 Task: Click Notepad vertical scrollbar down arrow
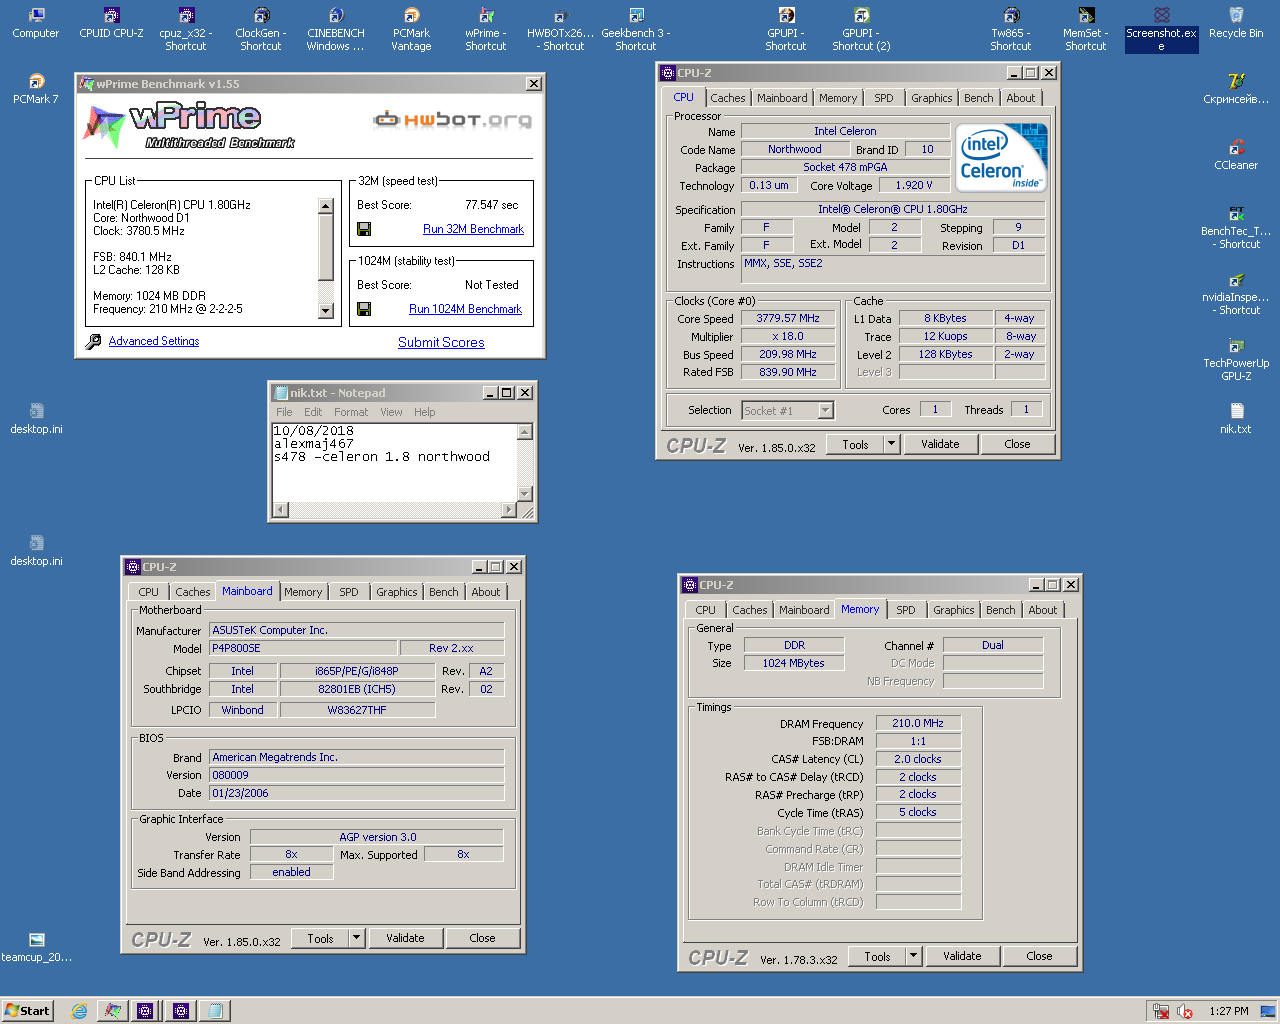click(x=525, y=493)
